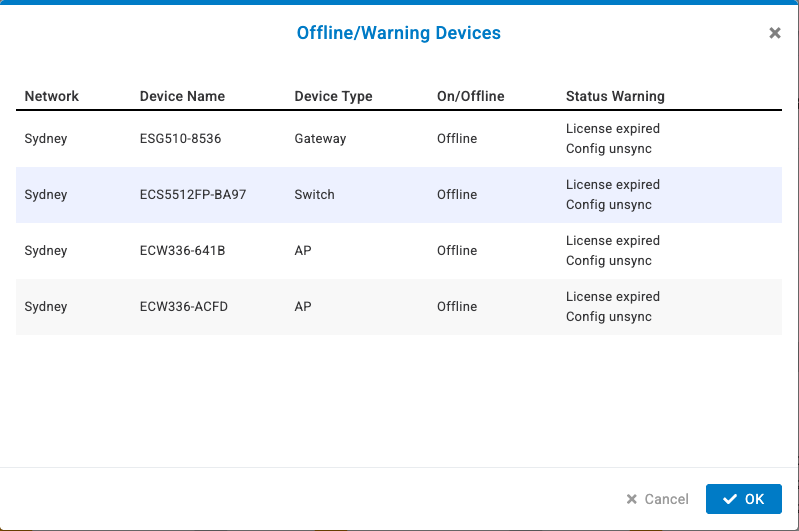Click Offline status of ECW336-641B row
This screenshot has width=799, height=531.
click(457, 251)
